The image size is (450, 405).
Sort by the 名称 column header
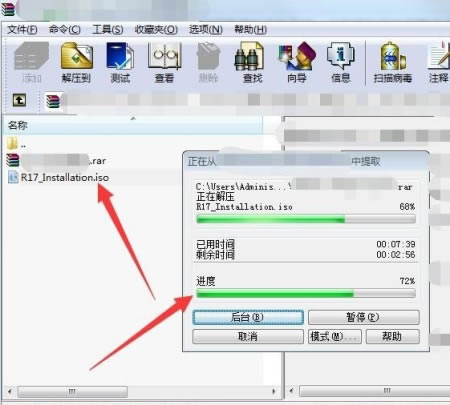click(133, 126)
